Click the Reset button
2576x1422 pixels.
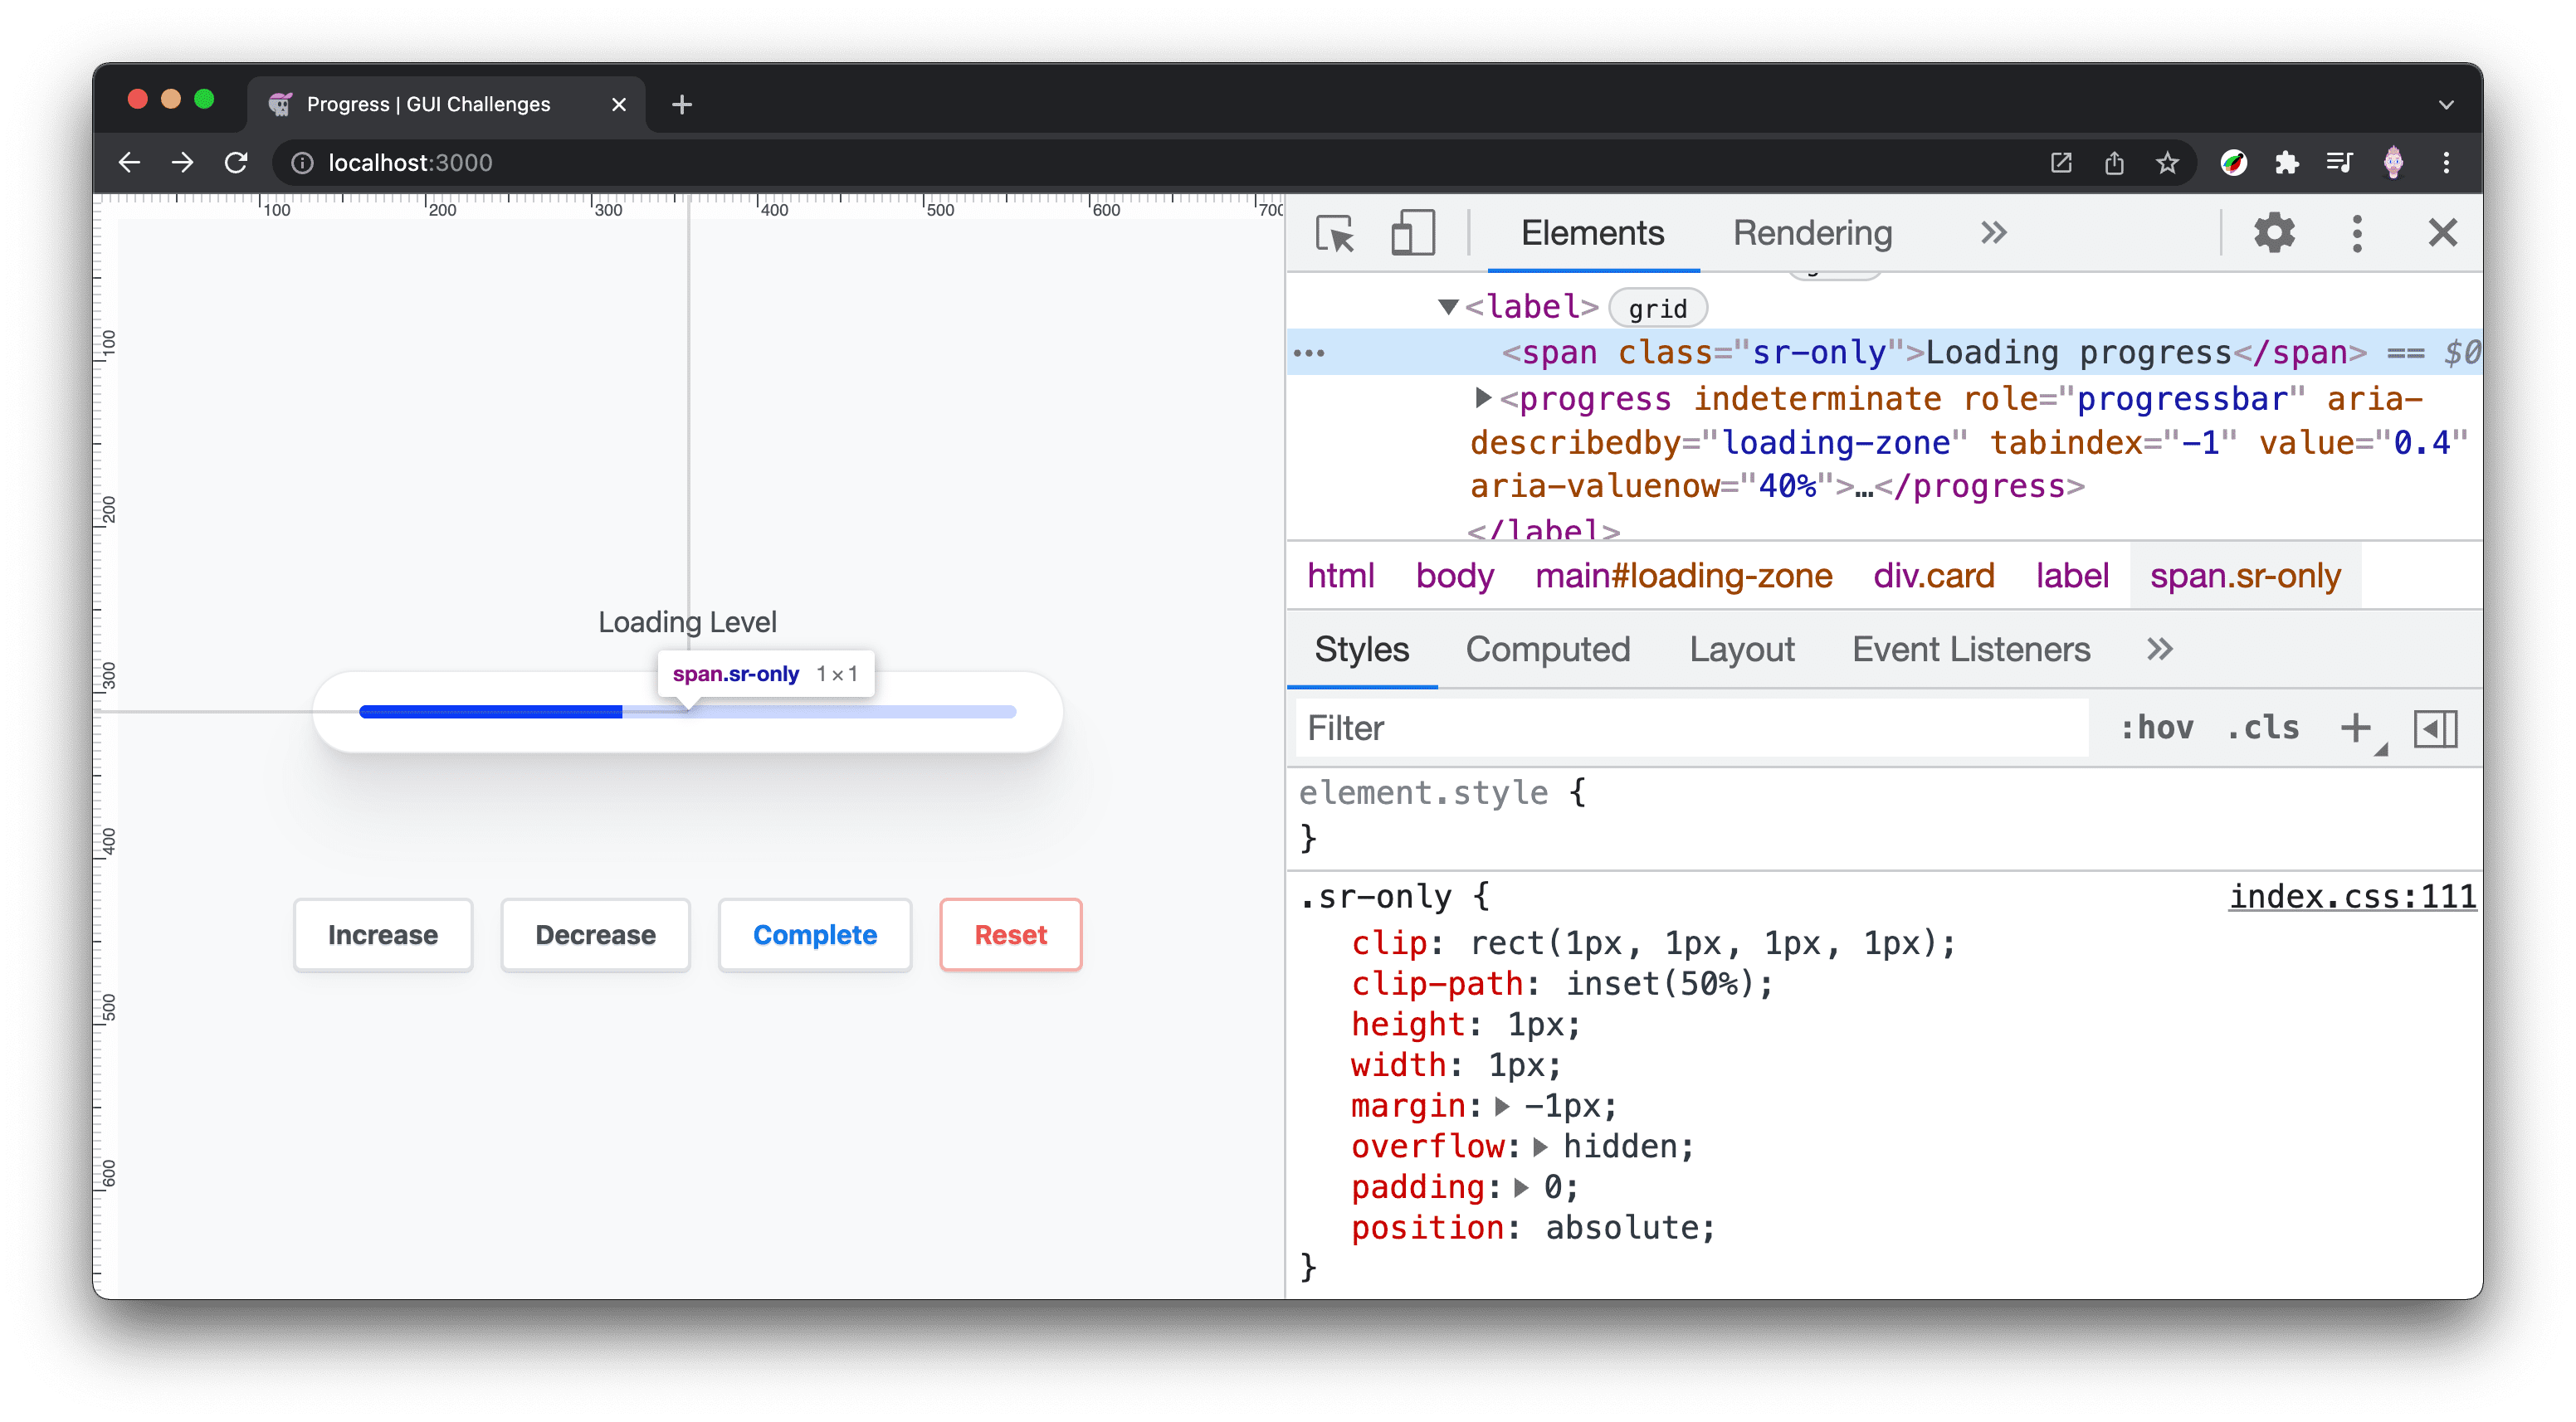tap(1011, 933)
